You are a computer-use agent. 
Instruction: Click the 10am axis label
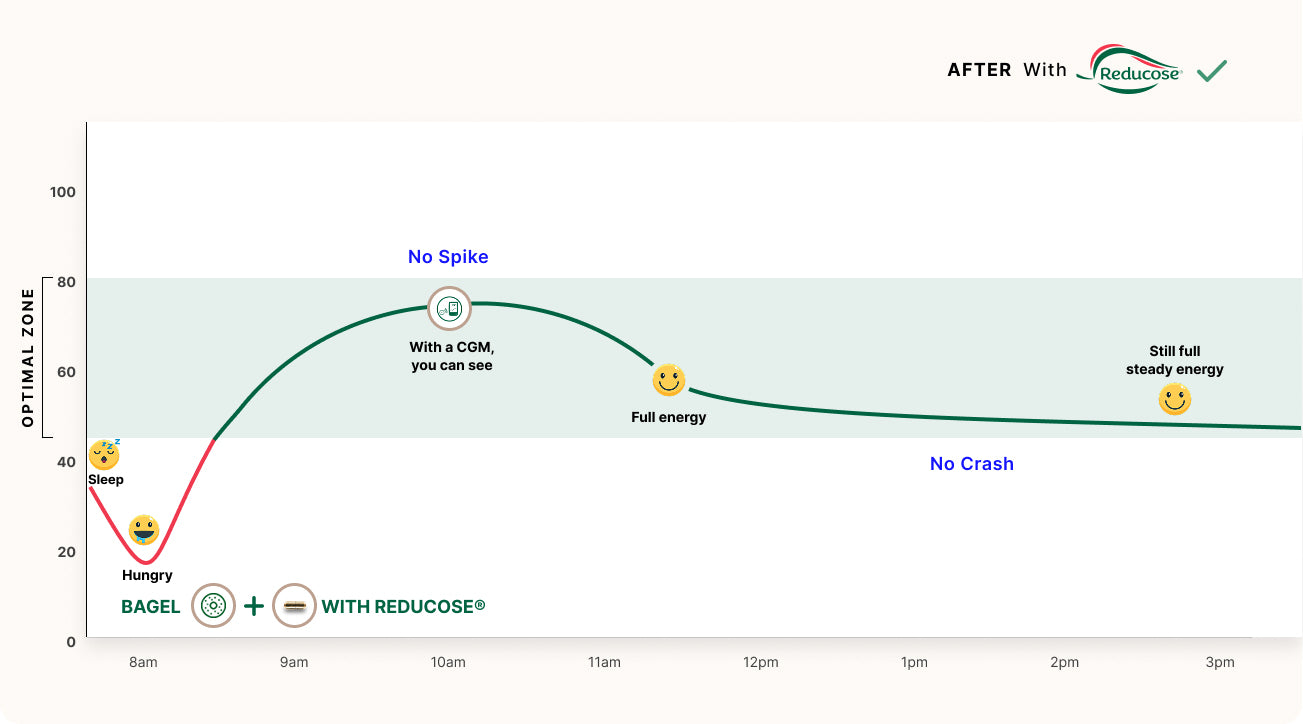[x=448, y=662]
